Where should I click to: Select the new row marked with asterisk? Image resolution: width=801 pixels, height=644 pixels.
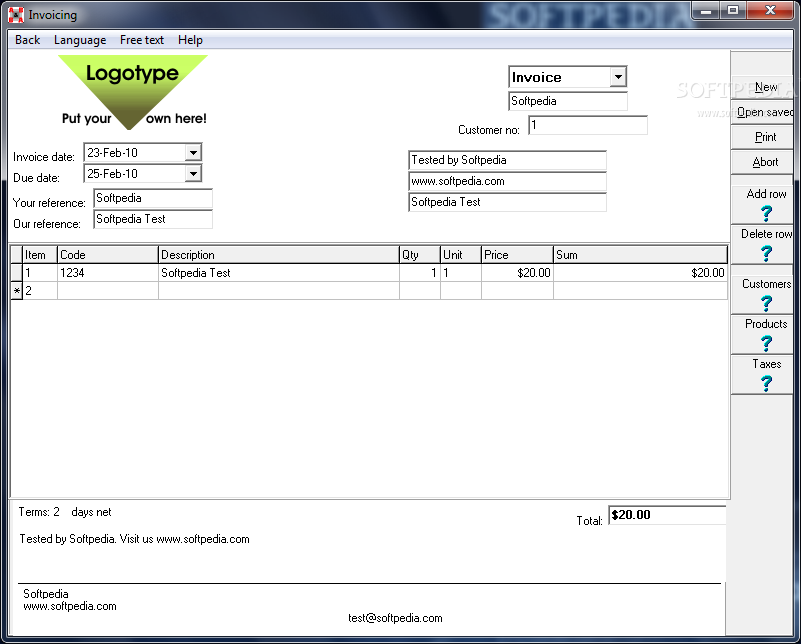(16, 291)
